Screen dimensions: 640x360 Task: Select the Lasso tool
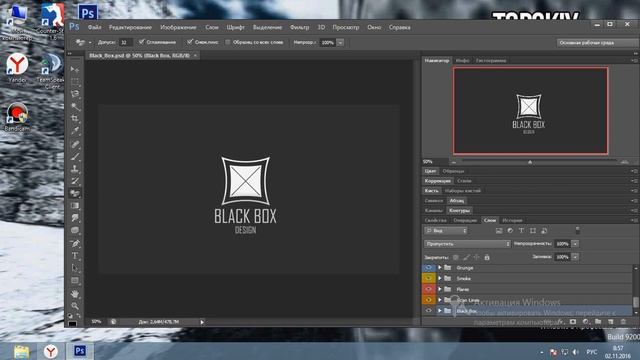pyautogui.click(x=75, y=94)
